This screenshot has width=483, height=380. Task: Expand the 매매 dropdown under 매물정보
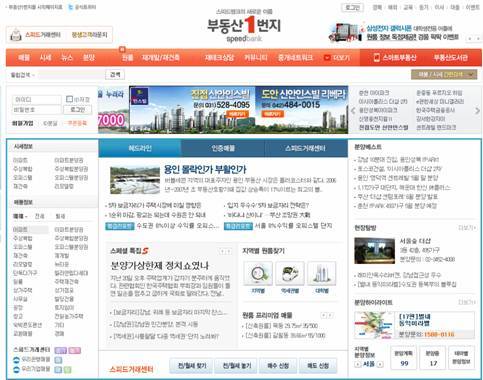(x=20, y=216)
